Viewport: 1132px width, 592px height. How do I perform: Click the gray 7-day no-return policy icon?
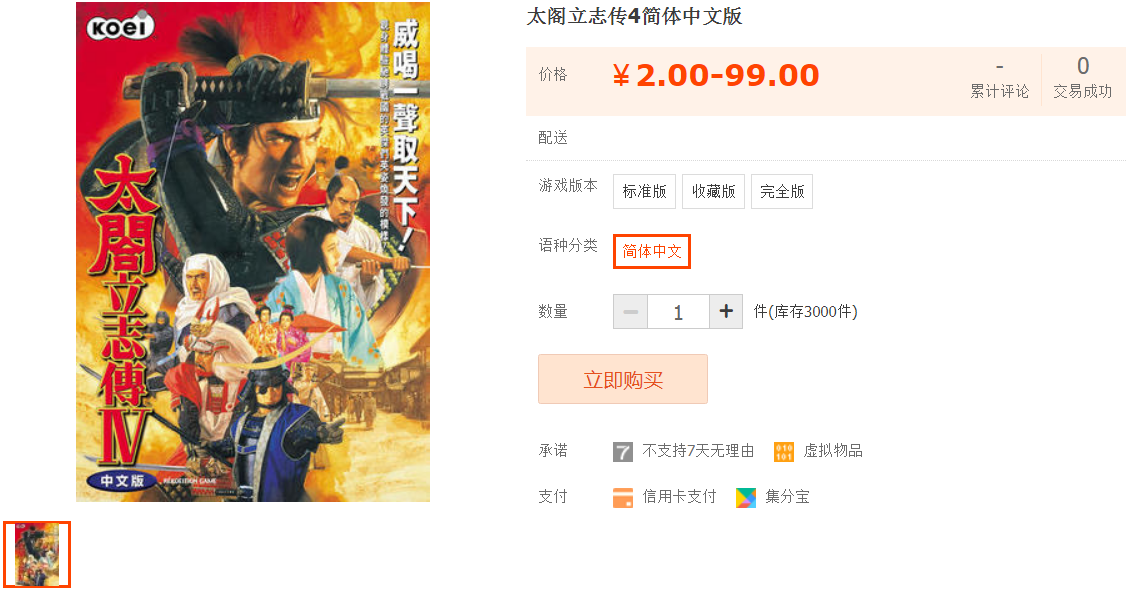pos(622,452)
